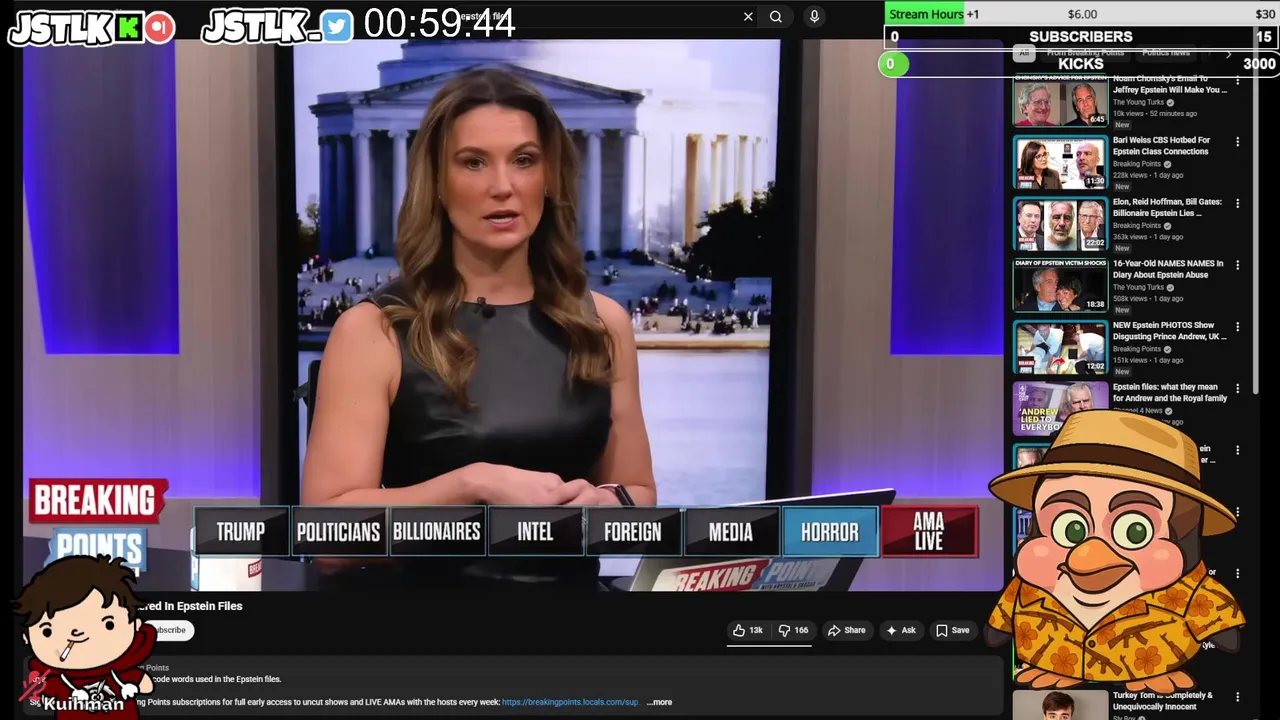This screenshot has width=1280, height=720.
Task: Open options for Noam Chomsky's Email video
Action: 1237,81
